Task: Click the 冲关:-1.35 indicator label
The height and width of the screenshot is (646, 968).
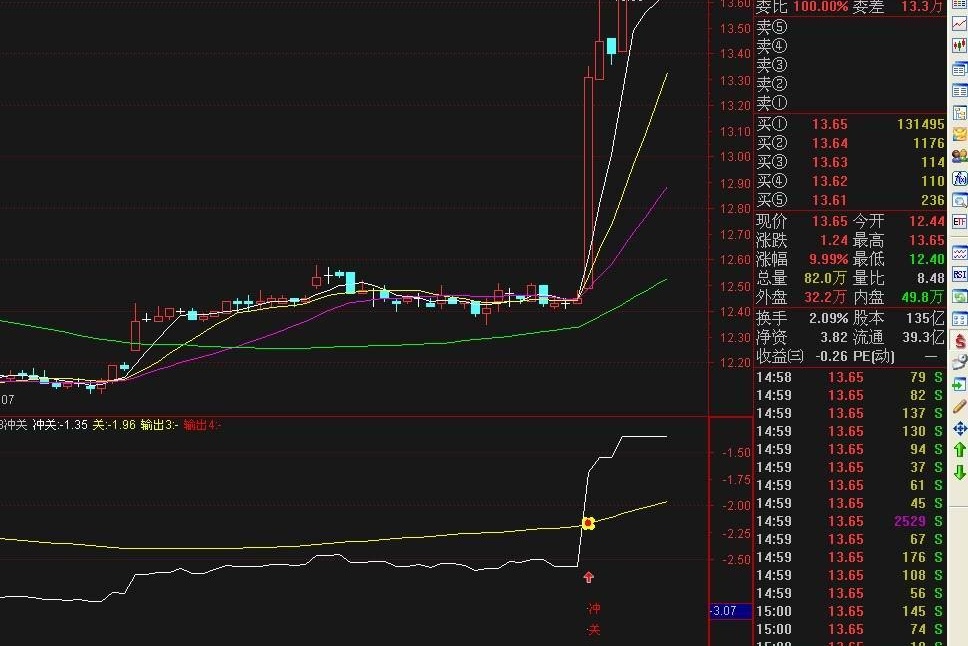Action: pos(60,425)
